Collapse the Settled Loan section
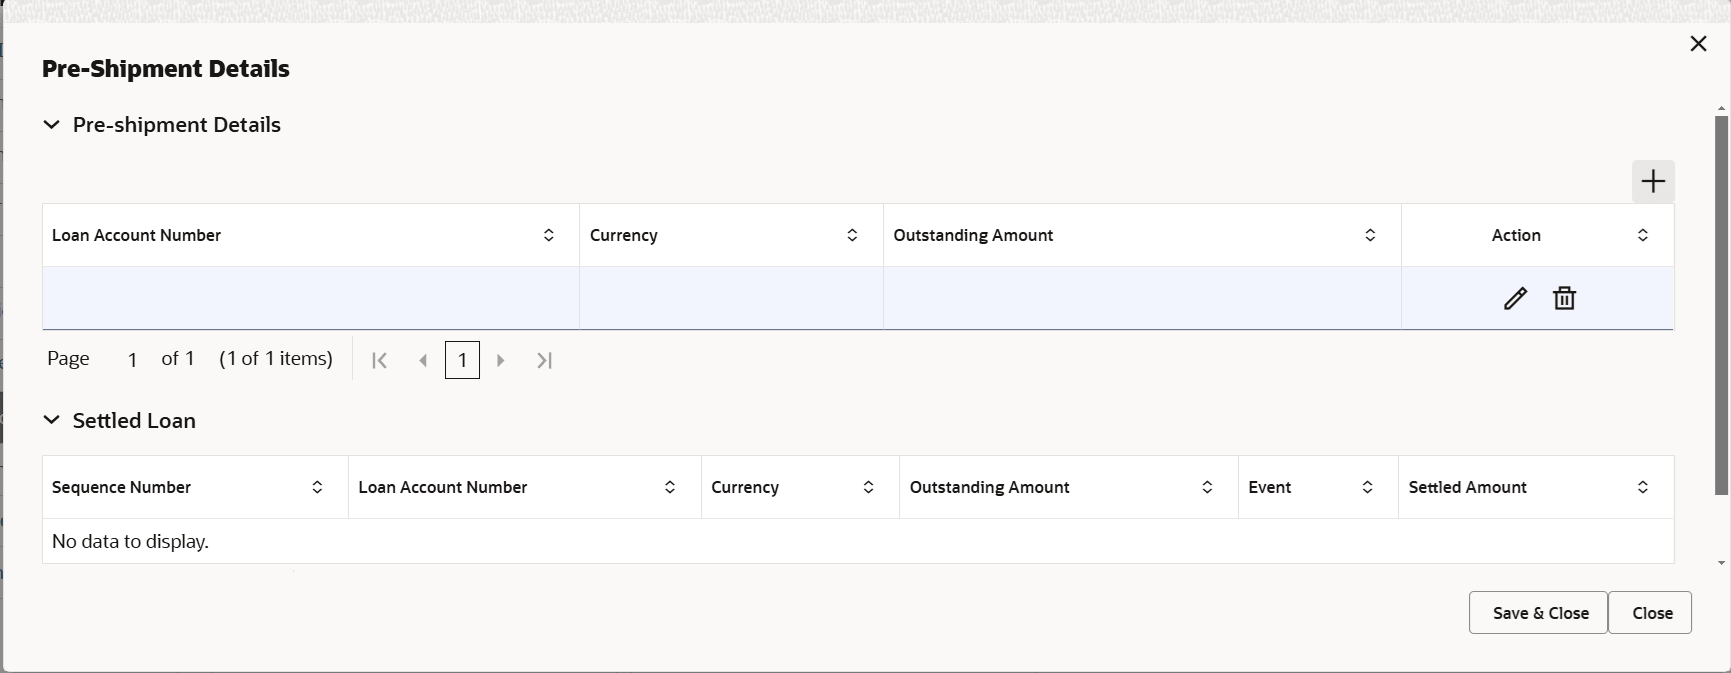1731x673 pixels. (x=52, y=421)
